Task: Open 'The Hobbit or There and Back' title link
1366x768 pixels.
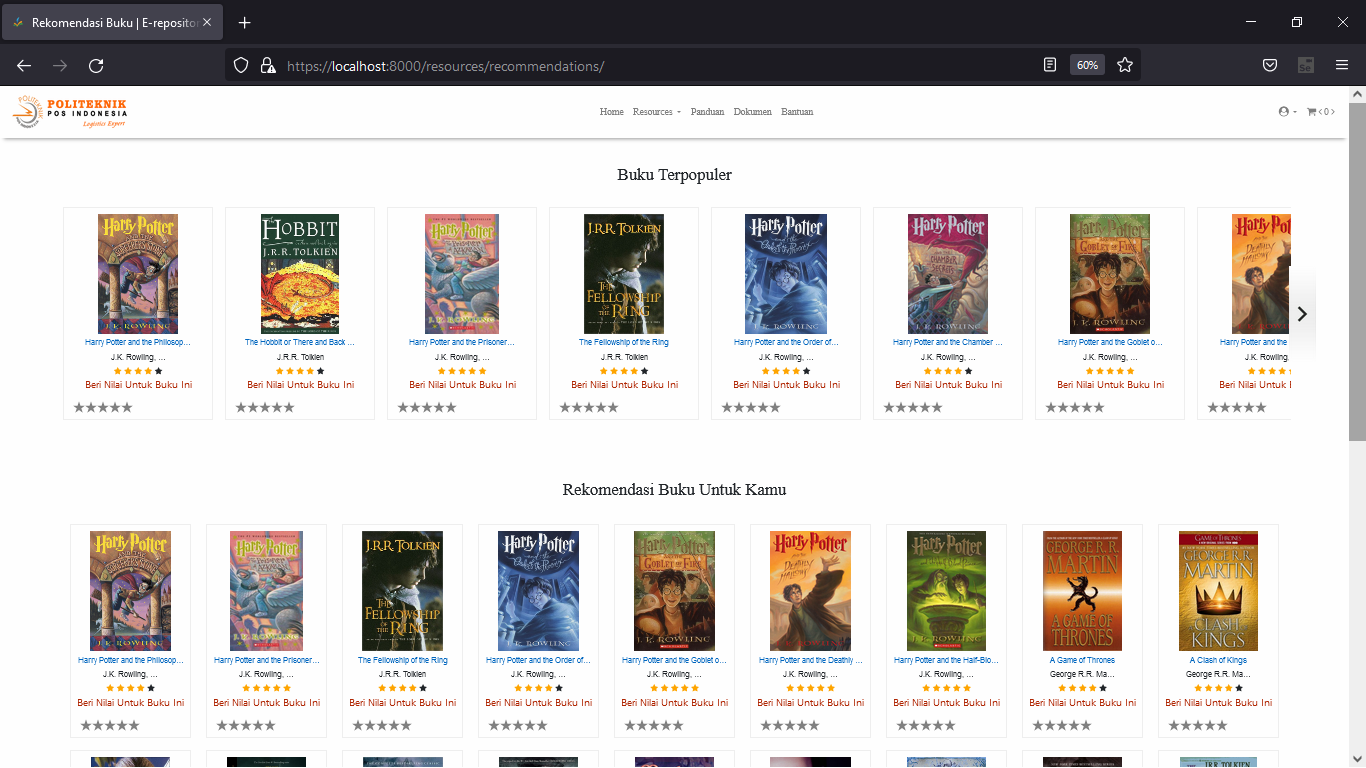Action: click(300, 342)
